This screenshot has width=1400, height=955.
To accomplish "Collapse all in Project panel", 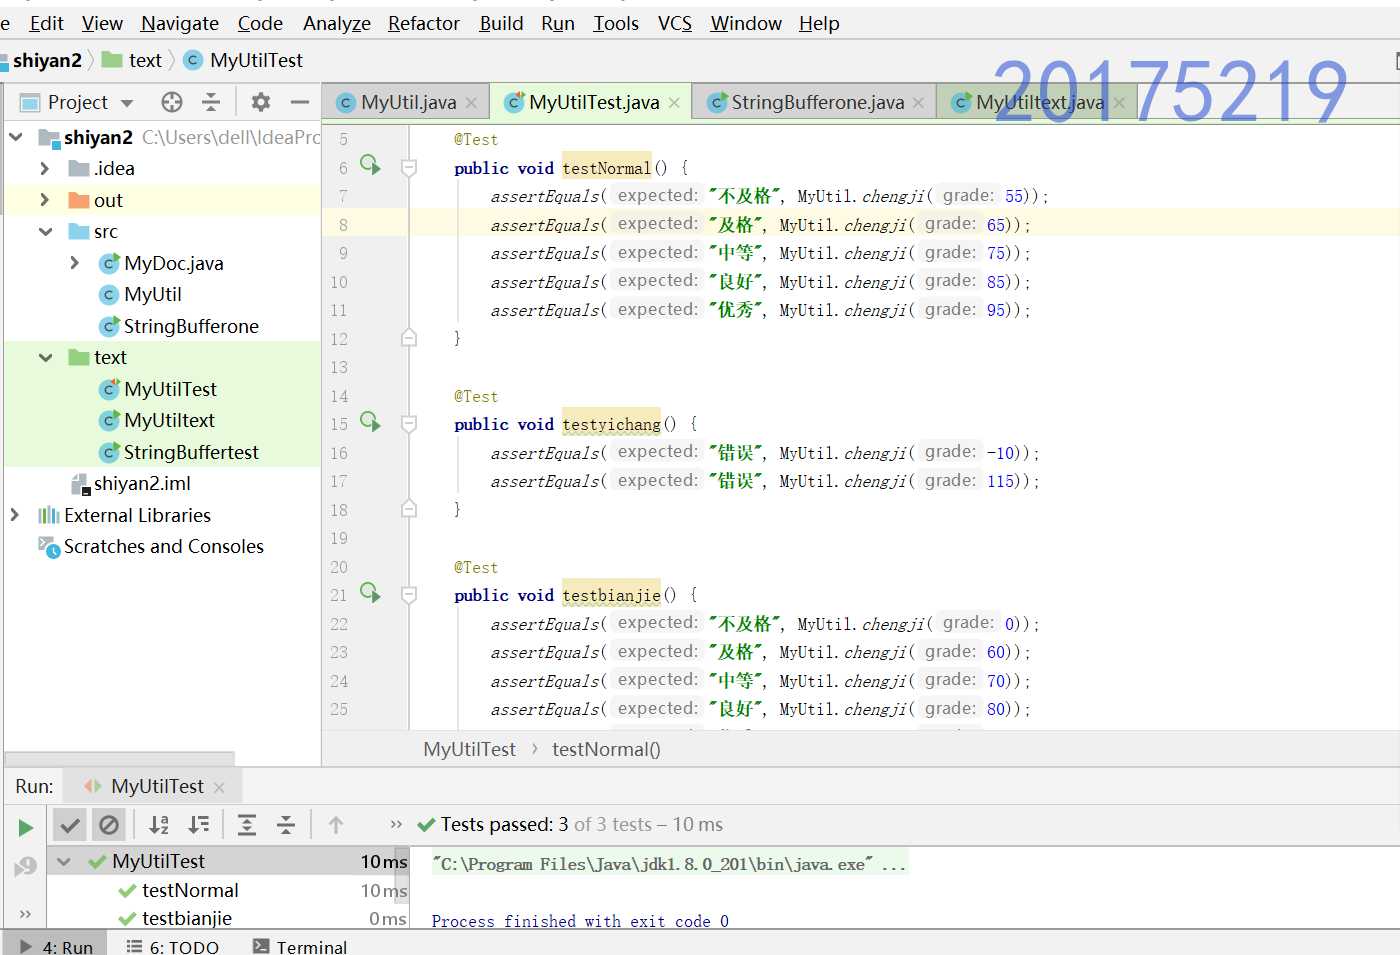I will 211,102.
